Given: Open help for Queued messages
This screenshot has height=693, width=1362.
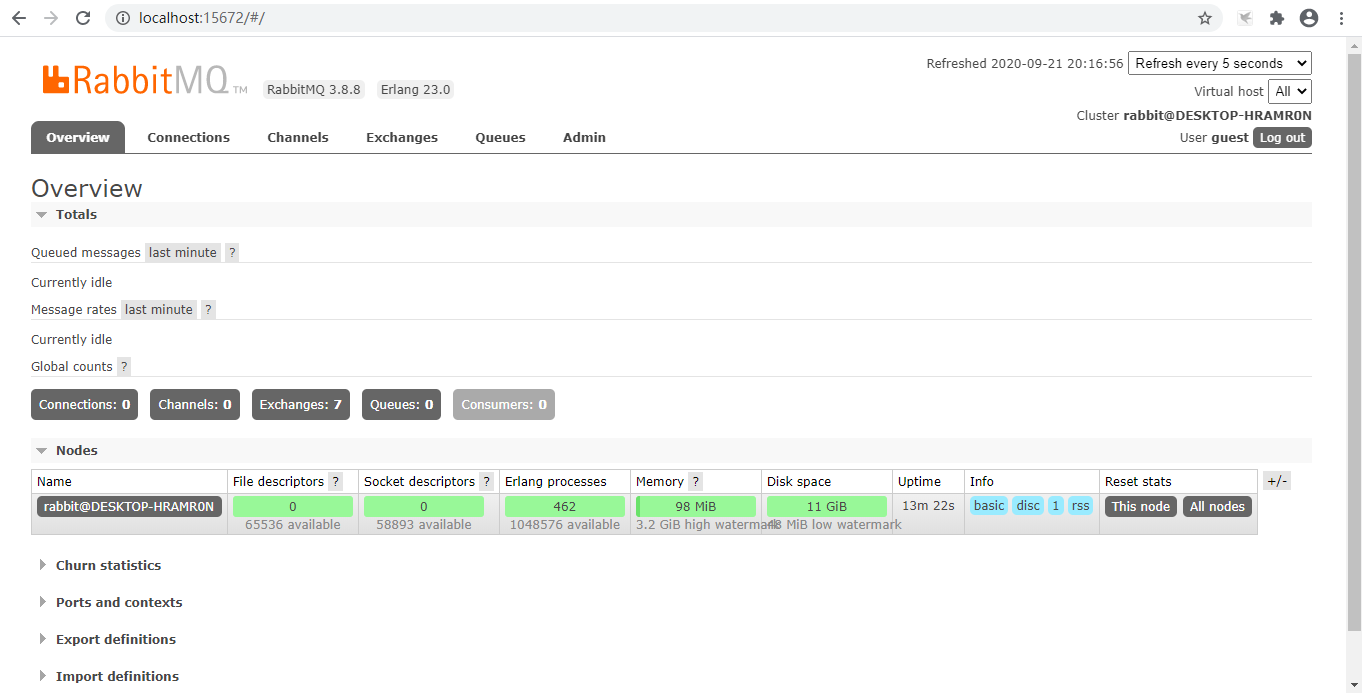Looking at the screenshot, I should coord(232,253).
